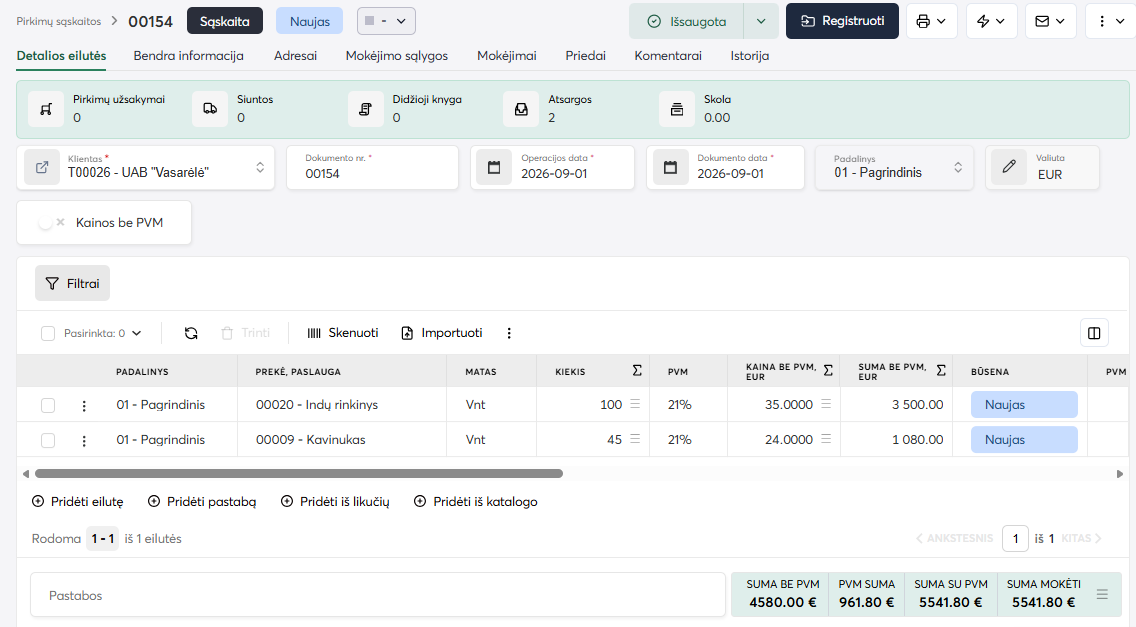
Task: Click the horizontal table scrollbar
Action: coord(298,473)
